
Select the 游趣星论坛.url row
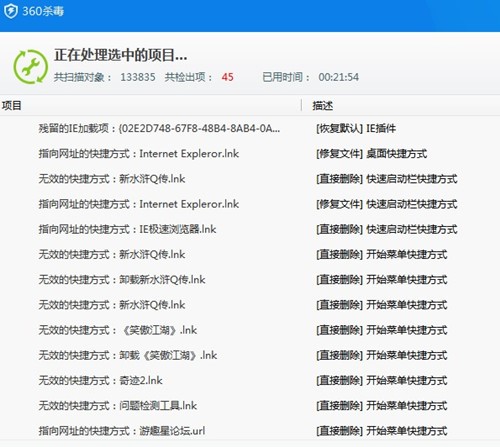[250, 431]
